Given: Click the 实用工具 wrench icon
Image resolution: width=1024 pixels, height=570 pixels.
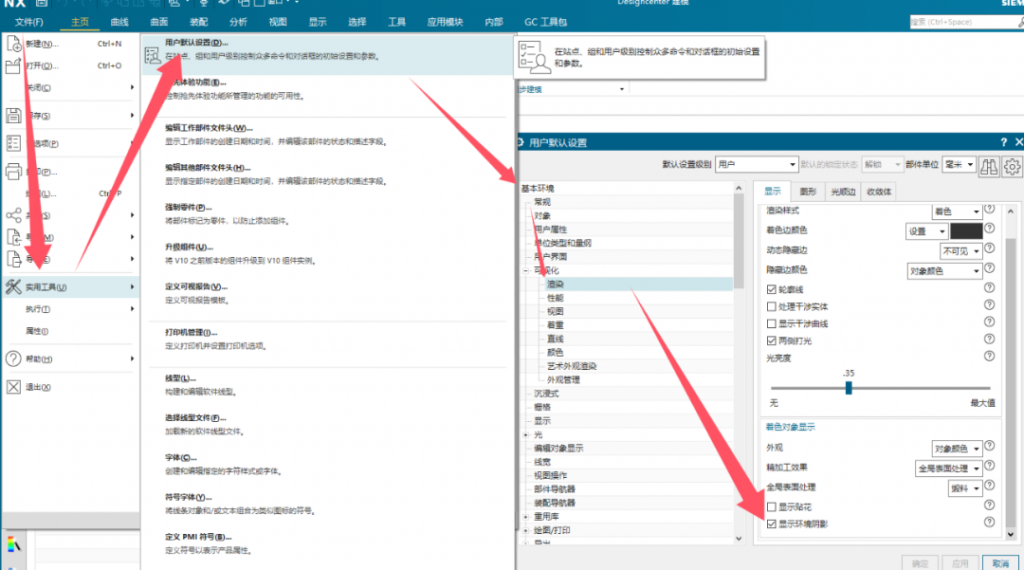Looking at the screenshot, I should tap(14, 287).
